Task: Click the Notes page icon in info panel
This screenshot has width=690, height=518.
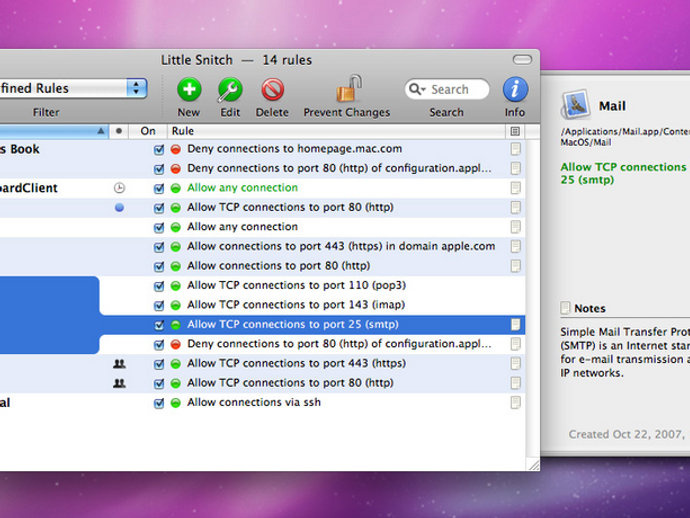Action: tap(565, 308)
